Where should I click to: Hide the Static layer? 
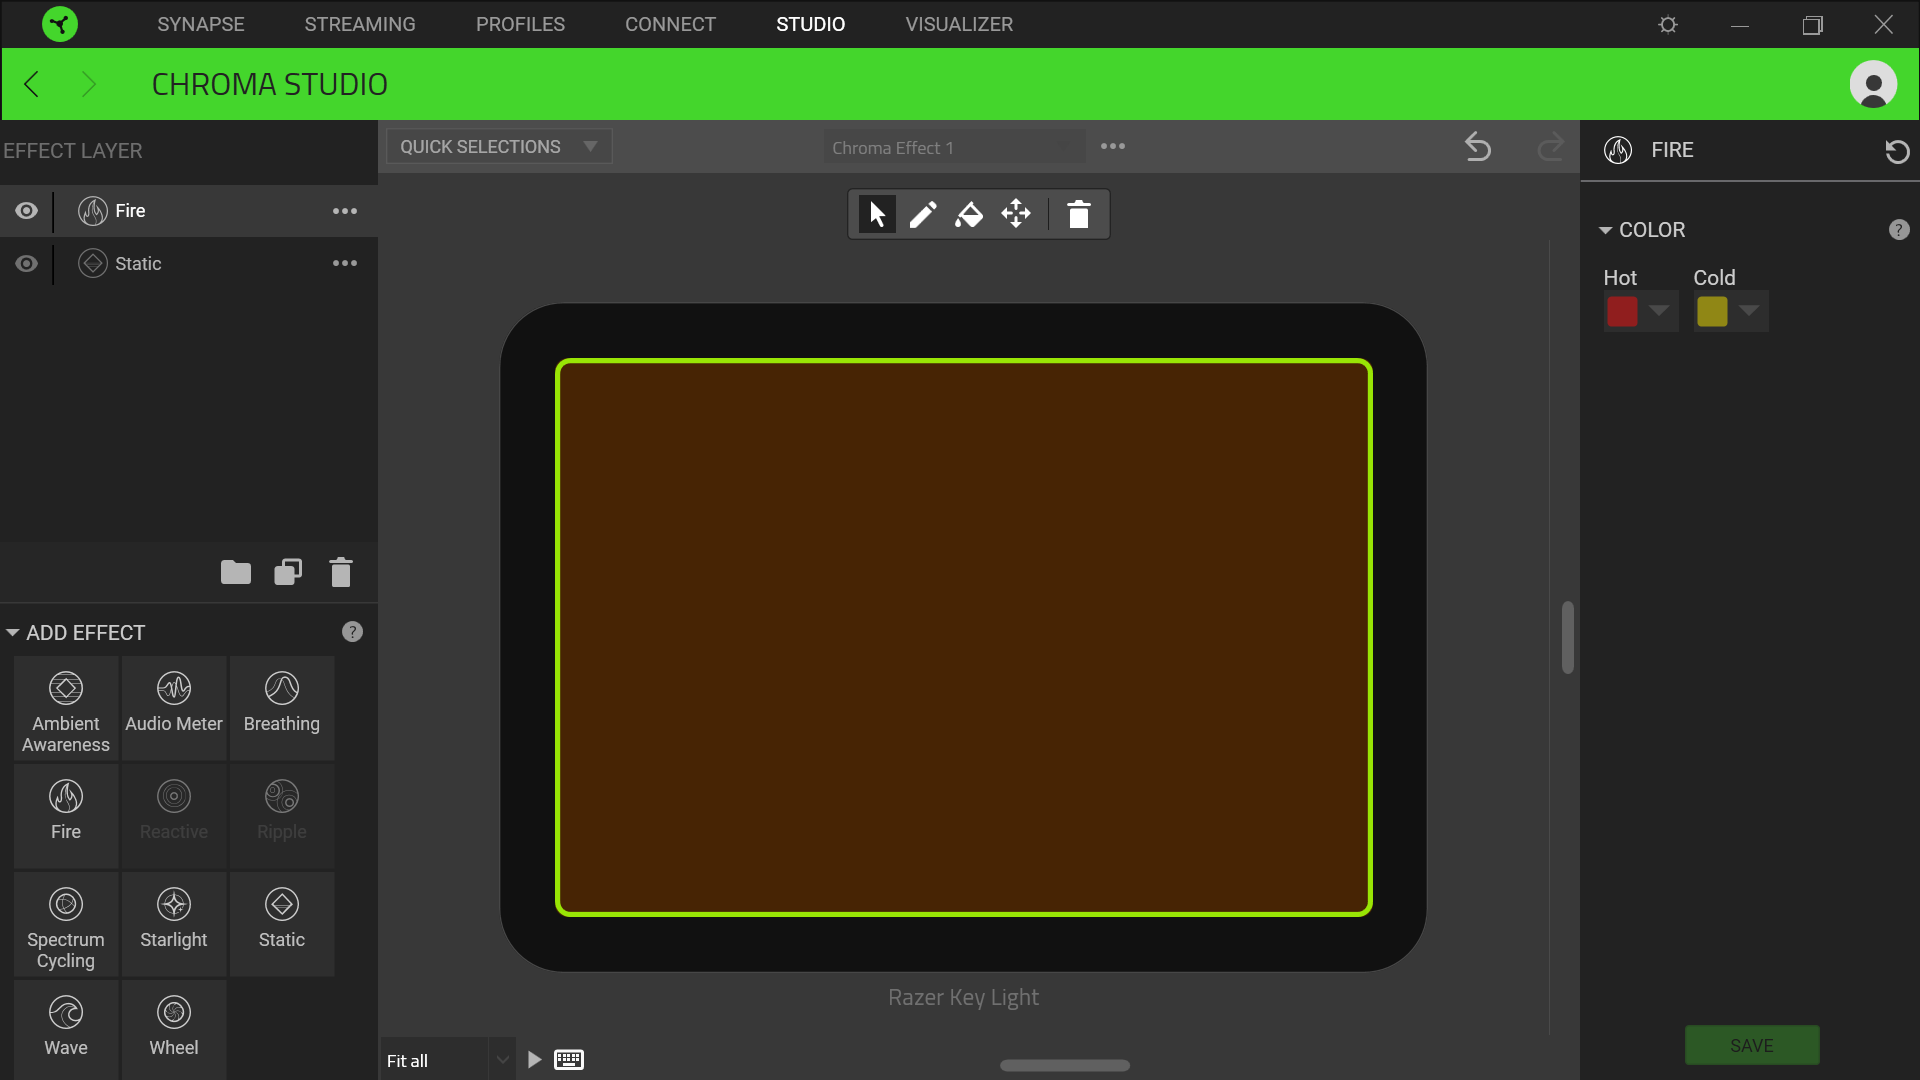[x=27, y=263]
